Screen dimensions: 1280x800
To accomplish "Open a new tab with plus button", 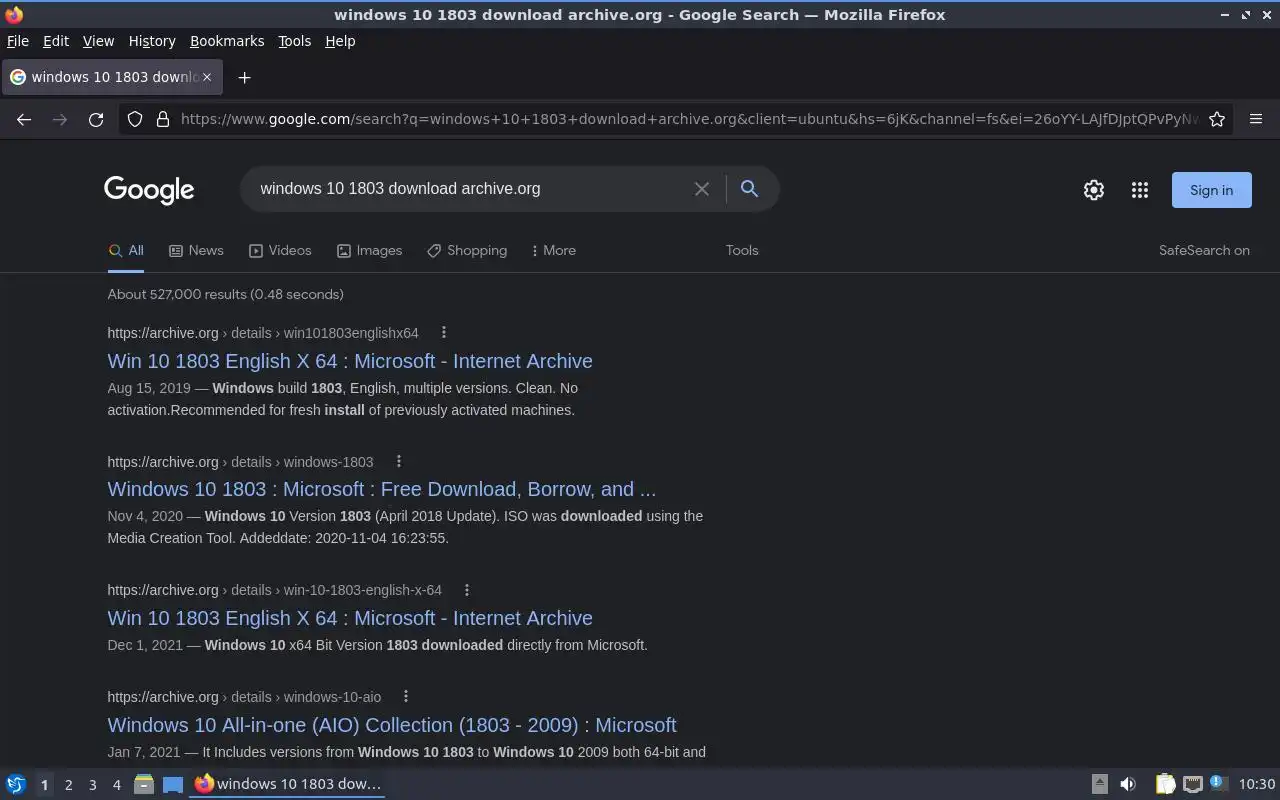I will pos(244,77).
